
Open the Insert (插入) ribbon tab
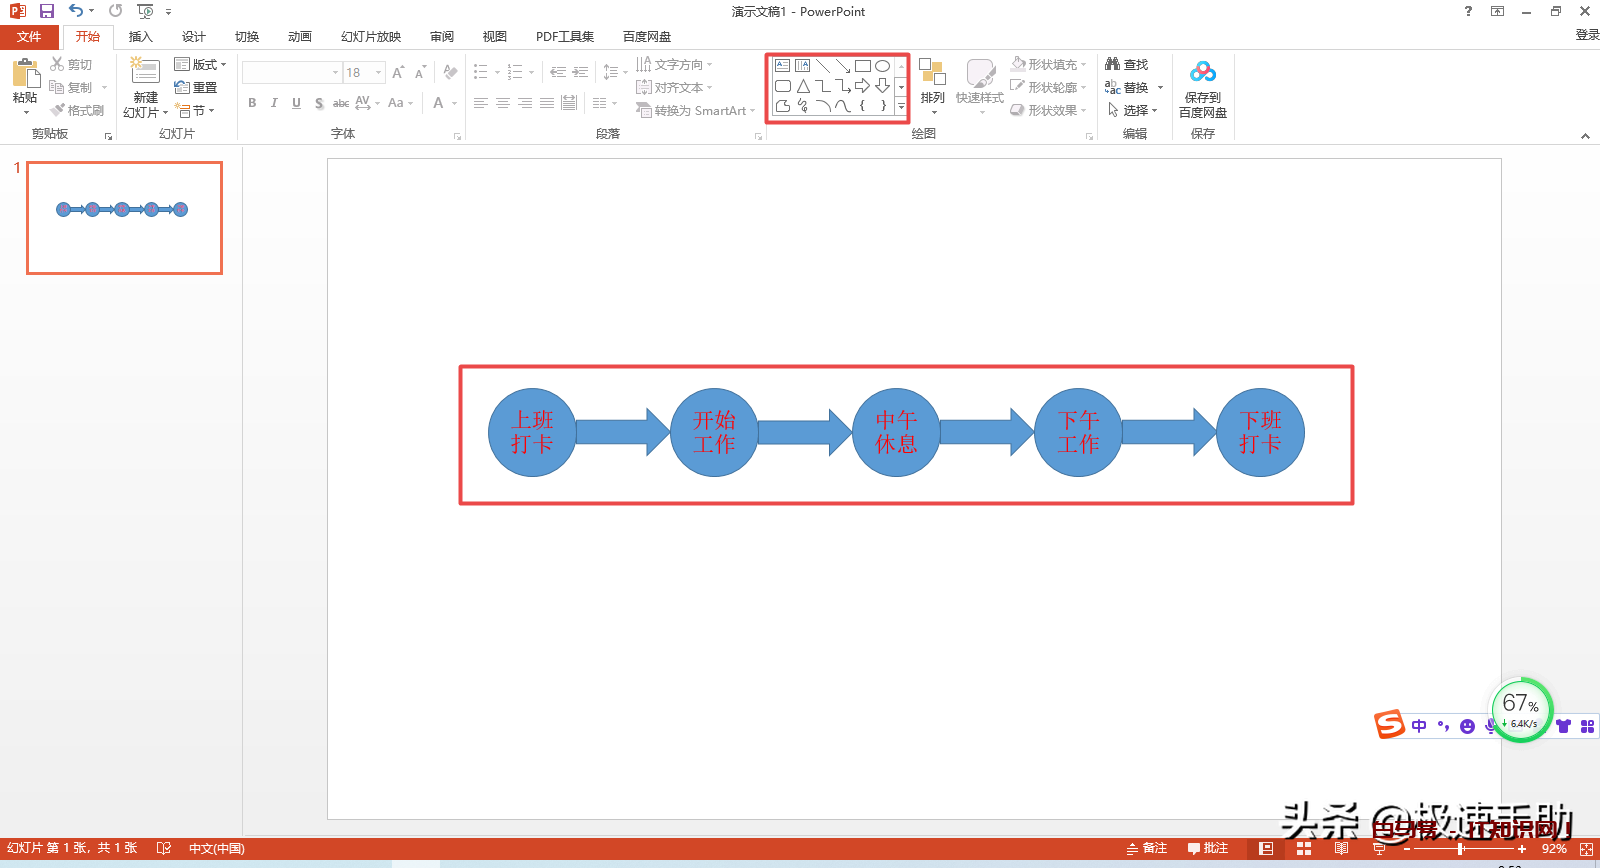click(x=140, y=37)
